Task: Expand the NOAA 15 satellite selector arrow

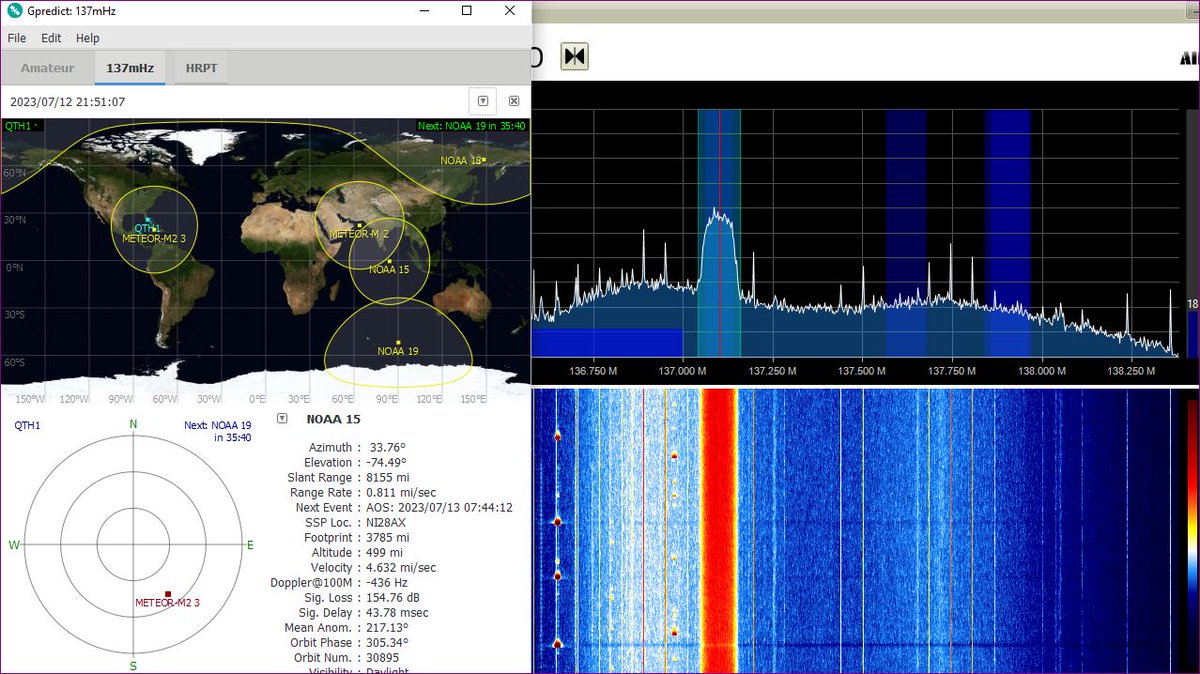Action: tap(282, 418)
